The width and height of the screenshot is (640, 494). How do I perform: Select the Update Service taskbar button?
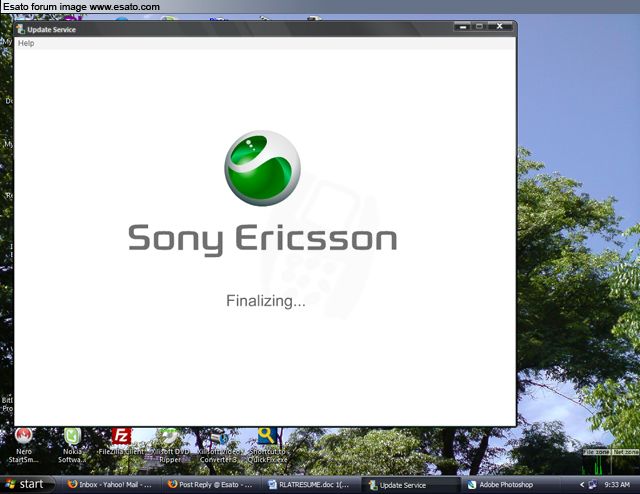411,485
